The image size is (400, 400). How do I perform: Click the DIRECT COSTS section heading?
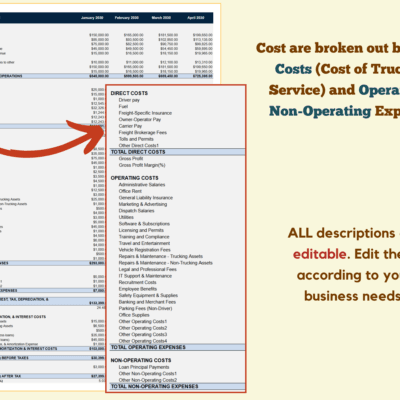click(129, 93)
